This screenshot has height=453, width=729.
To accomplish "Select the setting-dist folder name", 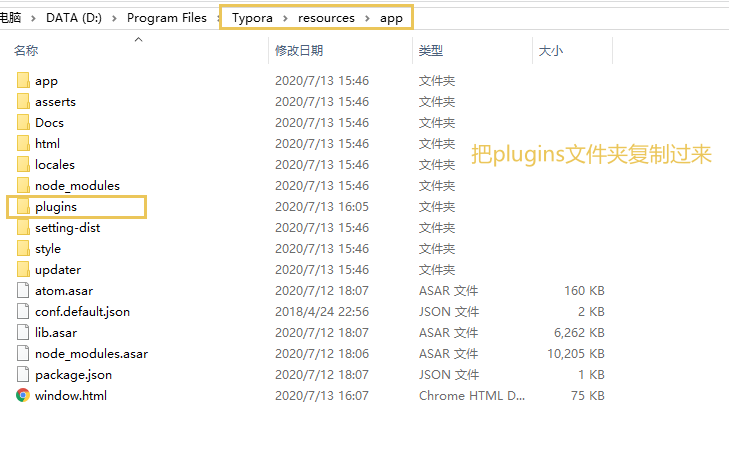I will tap(67, 228).
